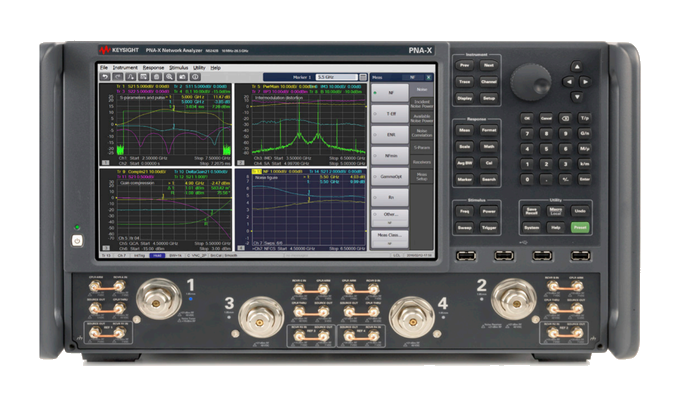Screen dimensions: 700x420
Task: Push the Format hardware key
Action: click(x=489, y=130)
